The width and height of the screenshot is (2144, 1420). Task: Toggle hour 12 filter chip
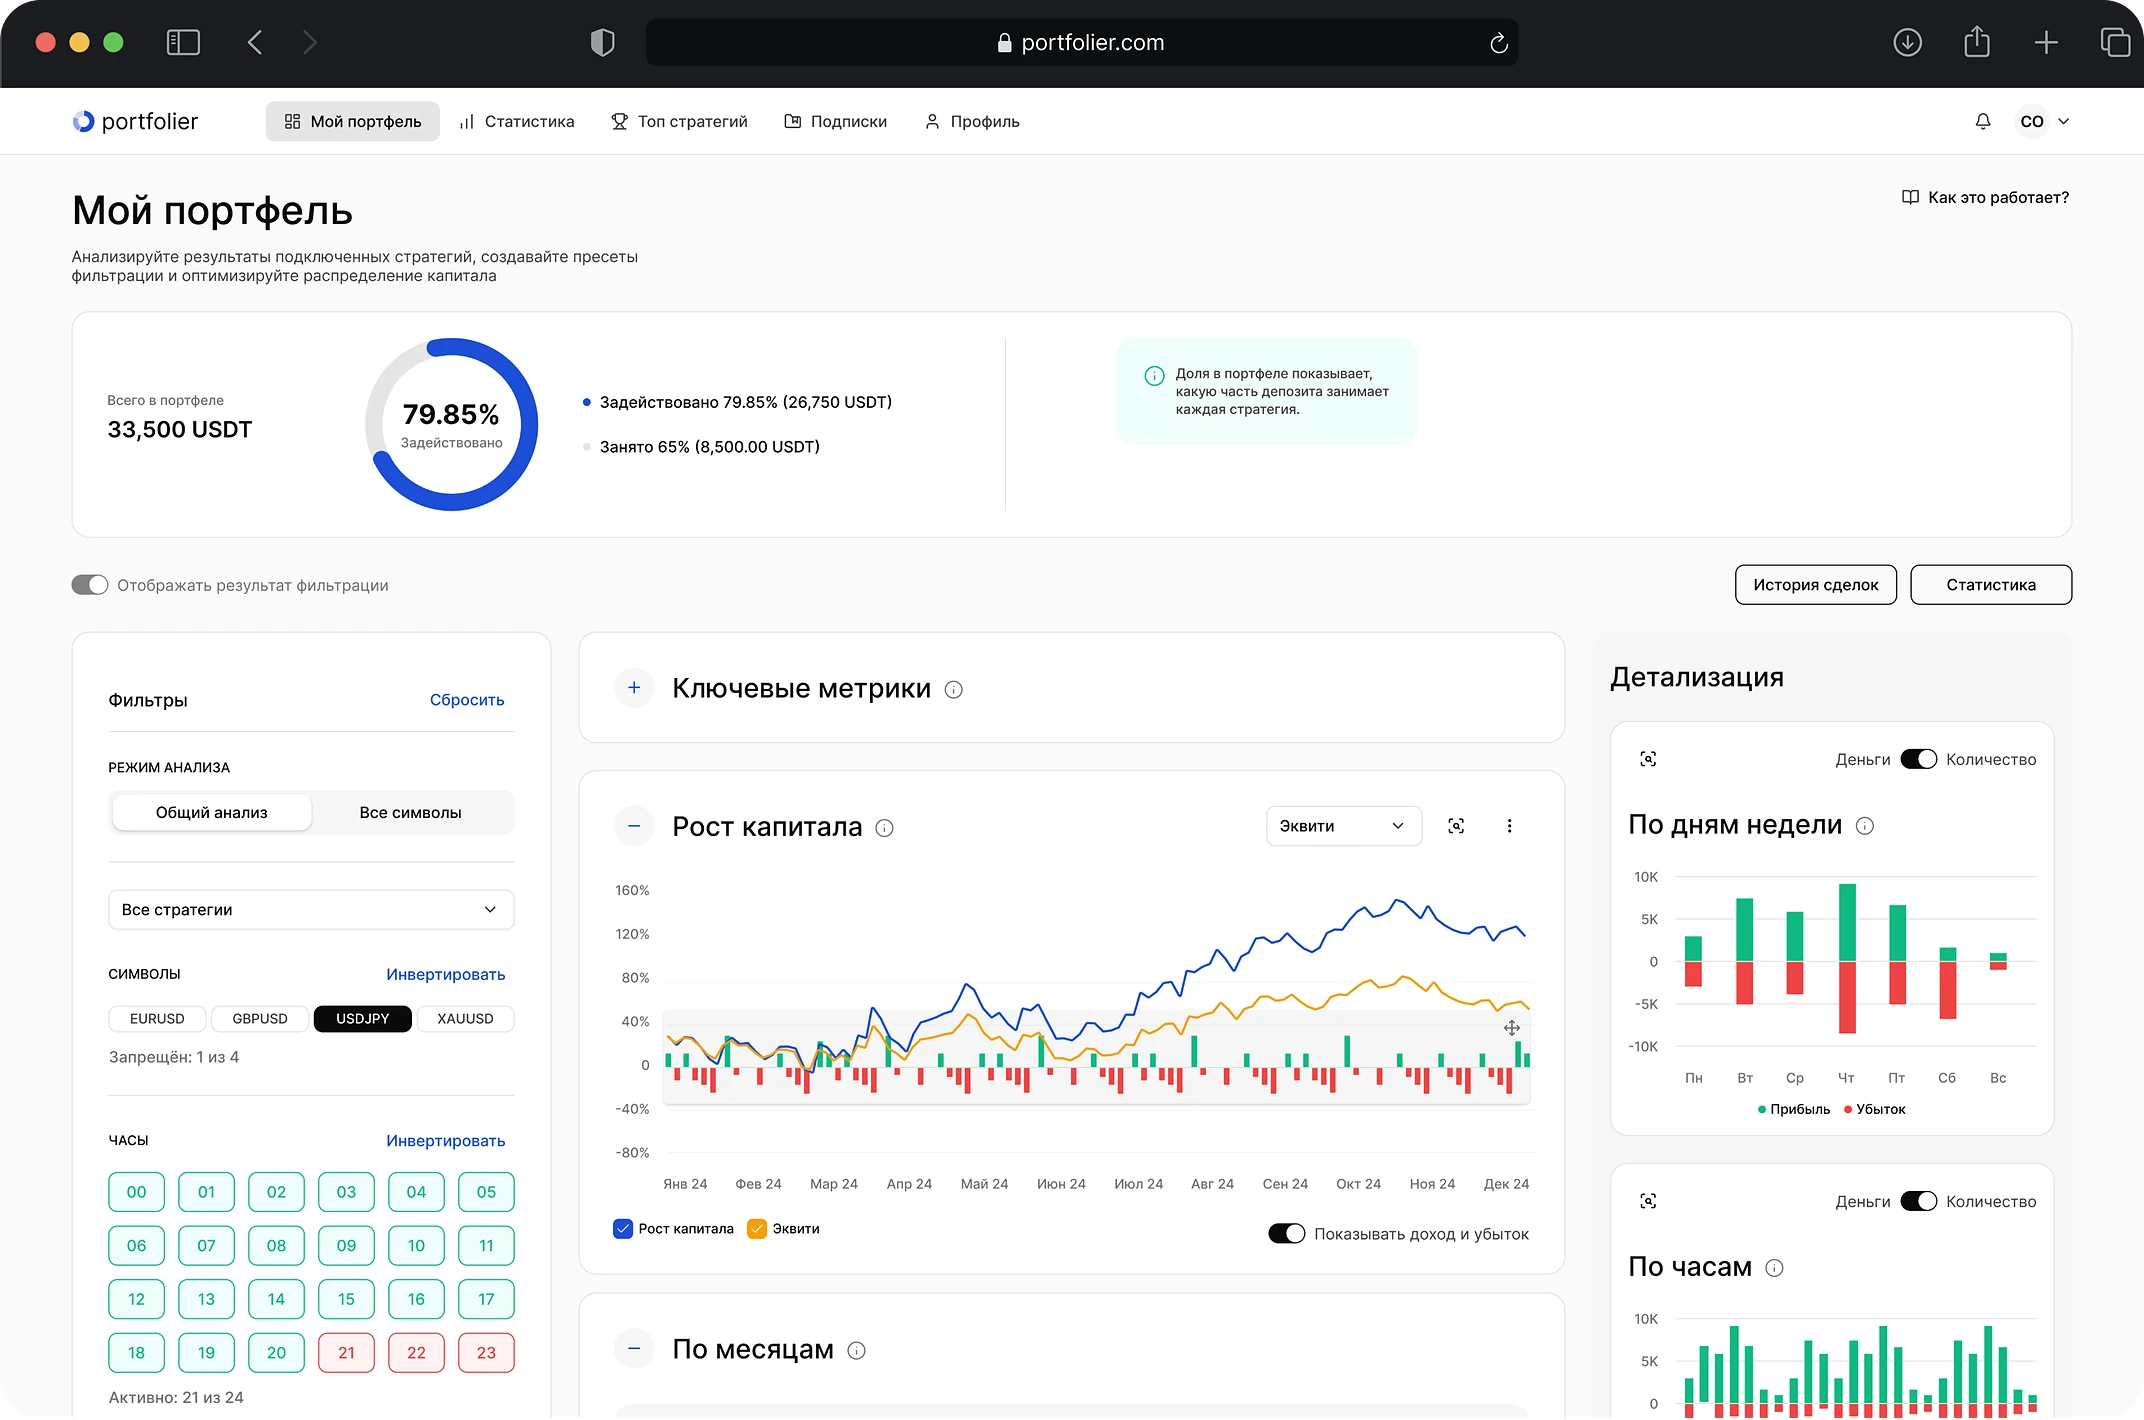click(136, 1299)
